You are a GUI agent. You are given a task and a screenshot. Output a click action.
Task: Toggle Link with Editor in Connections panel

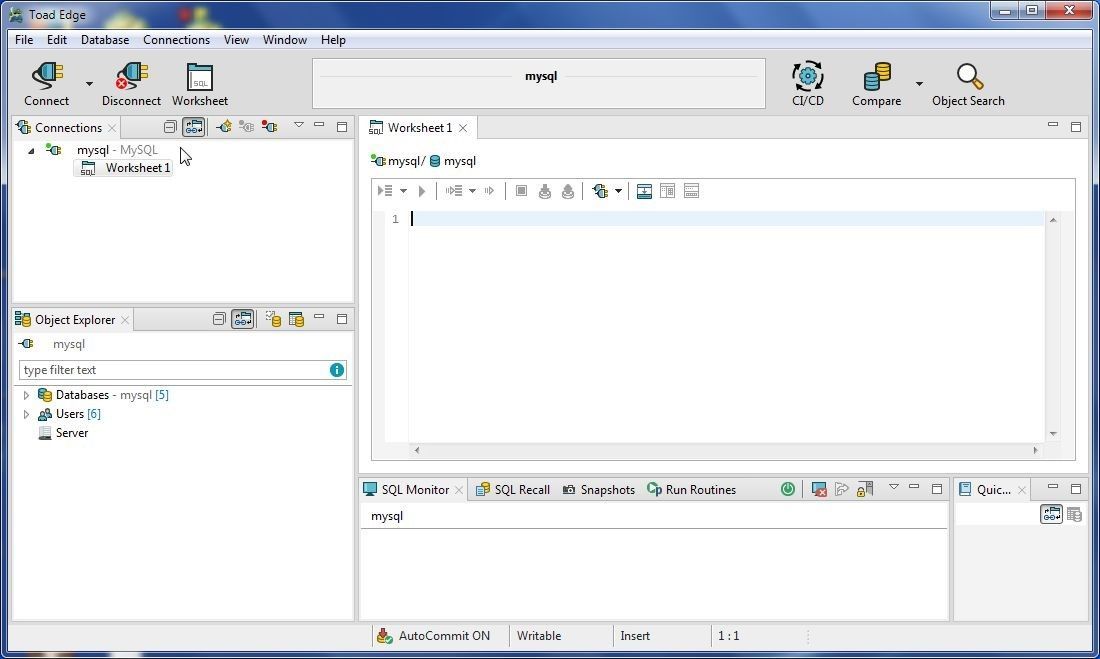[x=194, y=127]
